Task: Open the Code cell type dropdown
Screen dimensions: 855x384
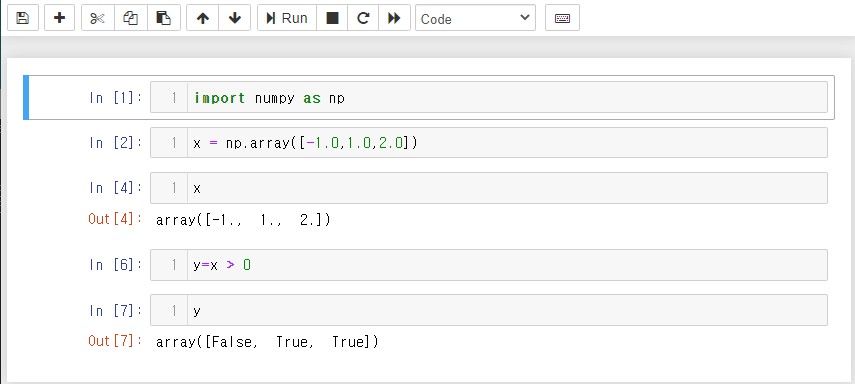Action: click(x=475, y=18)
